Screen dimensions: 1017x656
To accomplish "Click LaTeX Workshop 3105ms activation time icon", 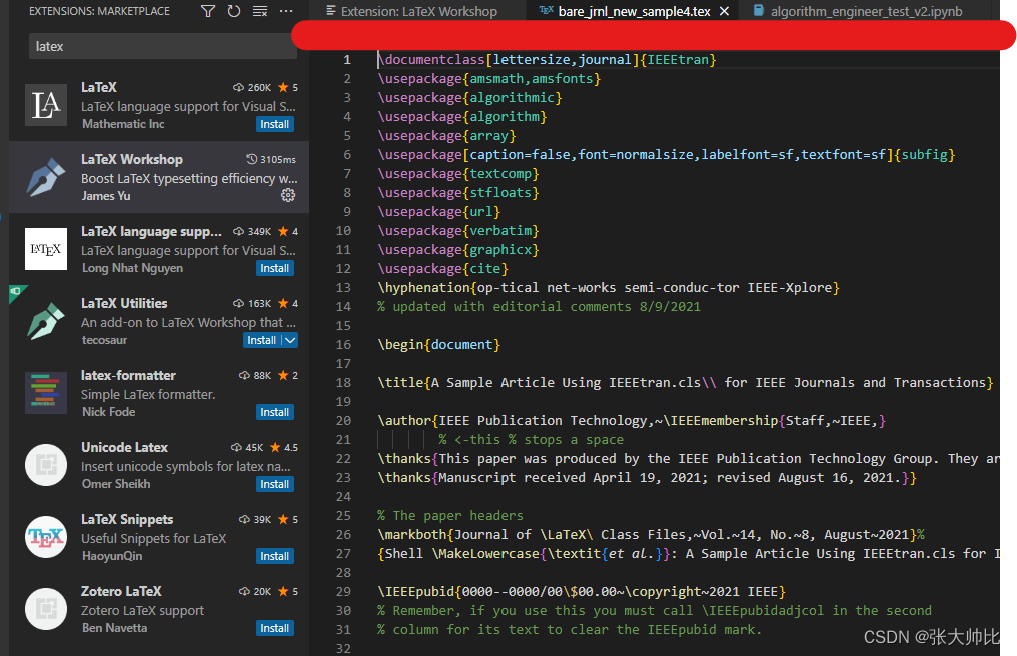I will point(252,159).
